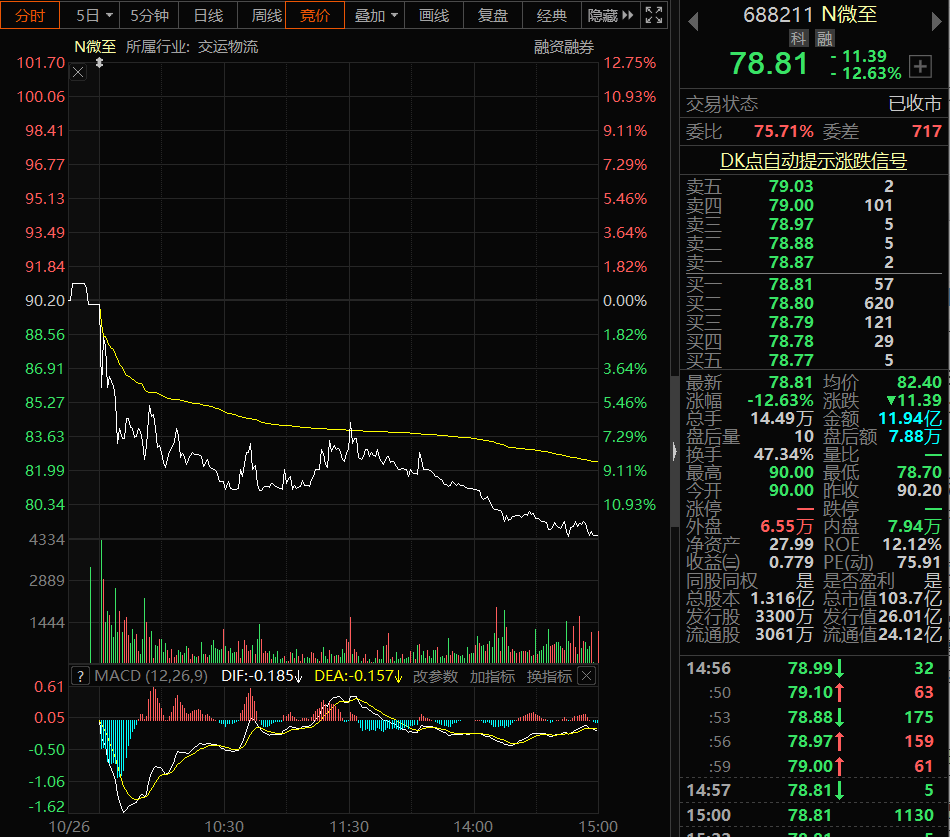Expand the 5日 dropdown arrow
The height and width of the screenshot is (837, 950).
[x=110, y=15]
